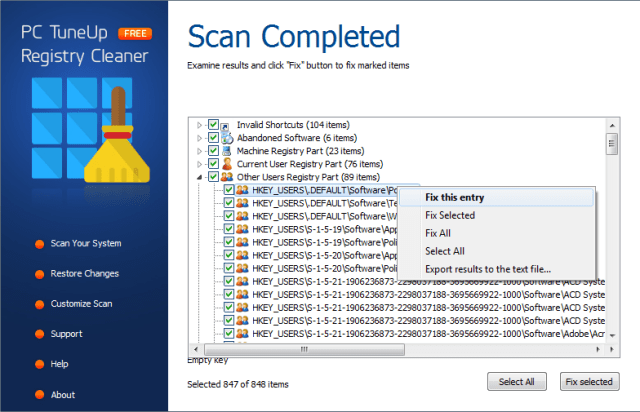This screenshot has height=412, width=640.
Task: Open Scan Your System in sidebar
Action: point(86,243)
